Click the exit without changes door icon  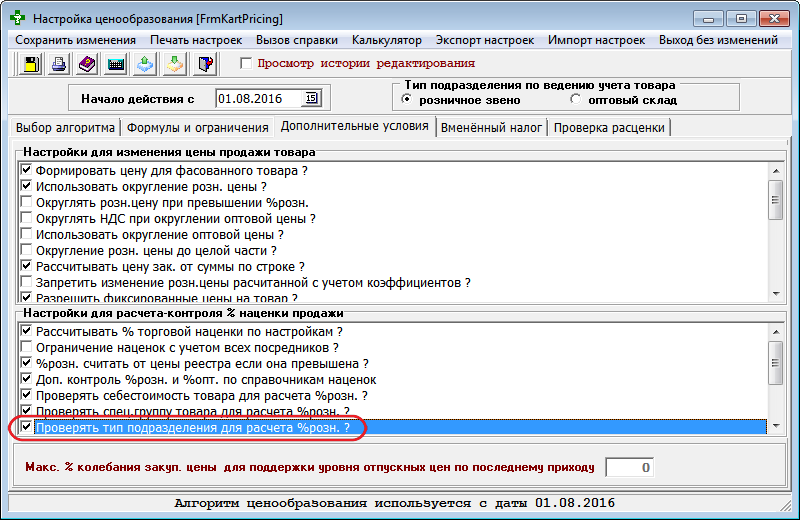pos(204,65)
